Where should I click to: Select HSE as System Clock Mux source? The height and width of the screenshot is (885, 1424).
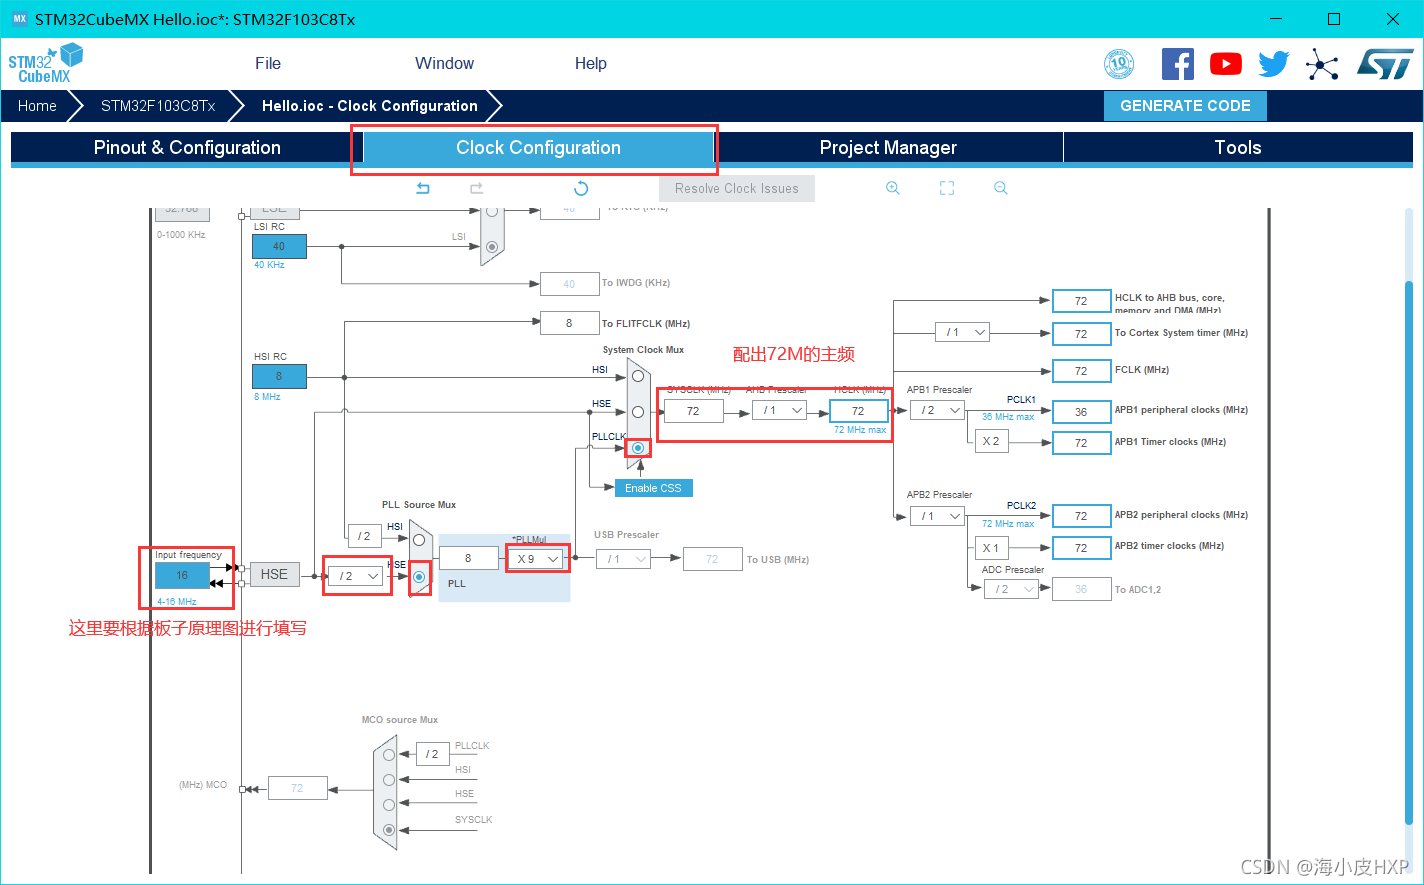point(637,411)
